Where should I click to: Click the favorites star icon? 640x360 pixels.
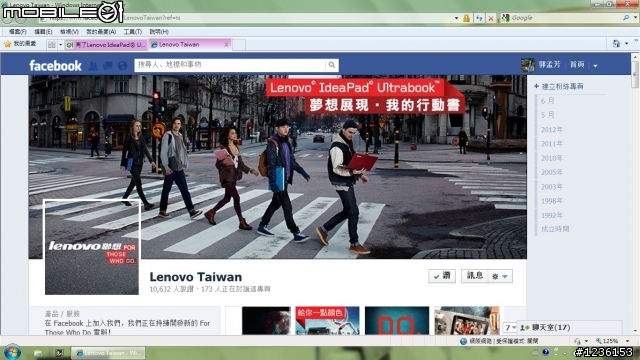click(x=7, y=44)
